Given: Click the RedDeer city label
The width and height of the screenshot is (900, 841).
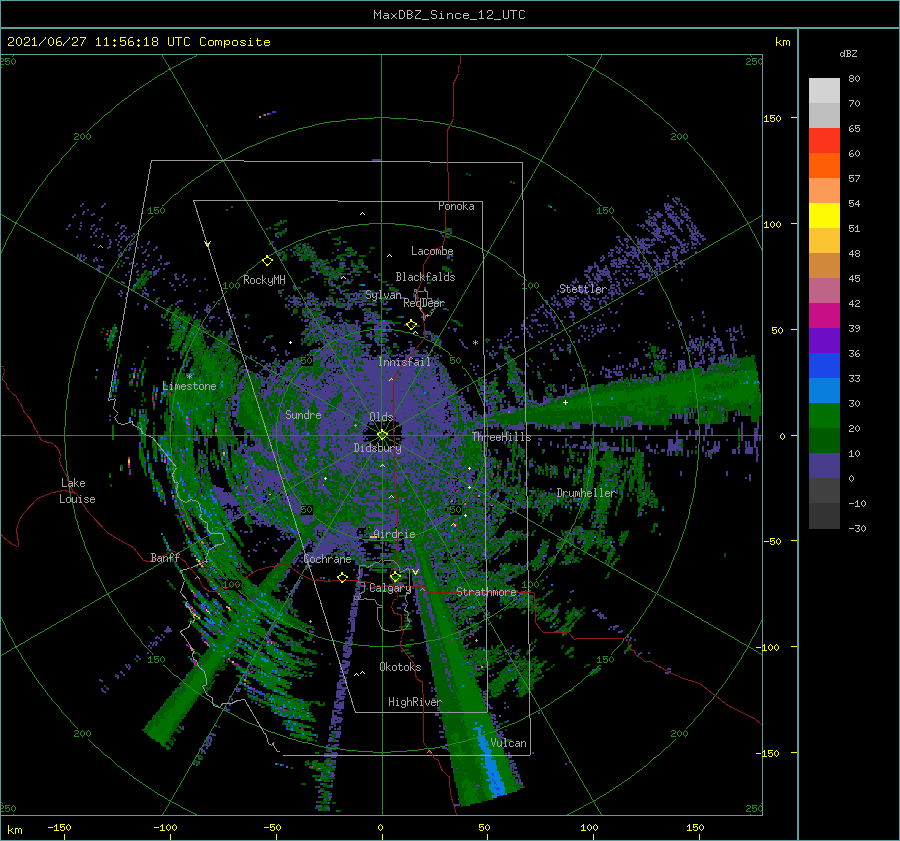Looking at the screenshot, I should 424,303.
